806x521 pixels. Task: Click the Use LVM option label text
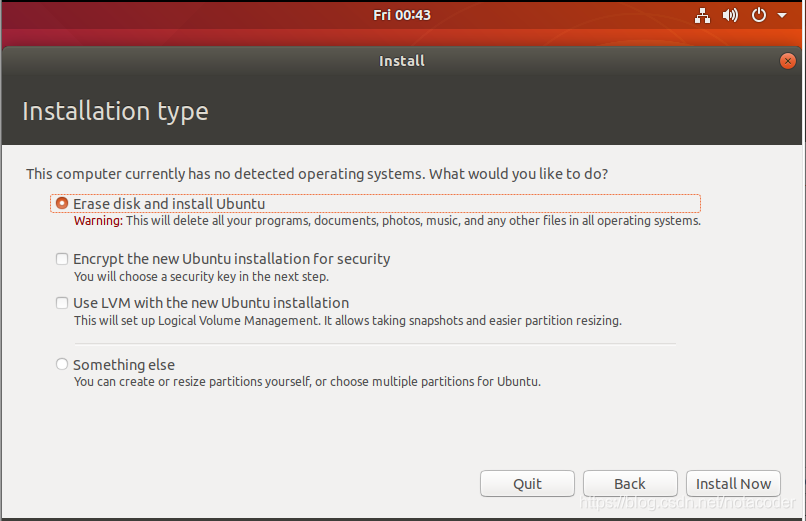click(211, 303)
